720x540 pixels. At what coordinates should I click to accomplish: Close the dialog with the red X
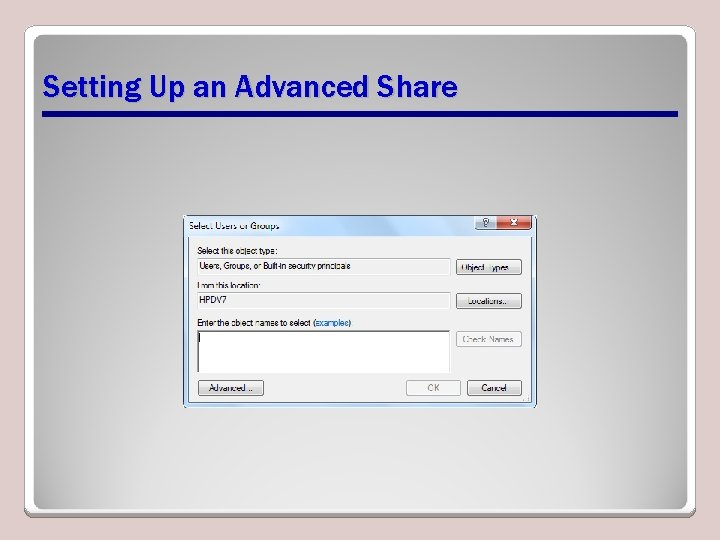click(x=514, y=223)
